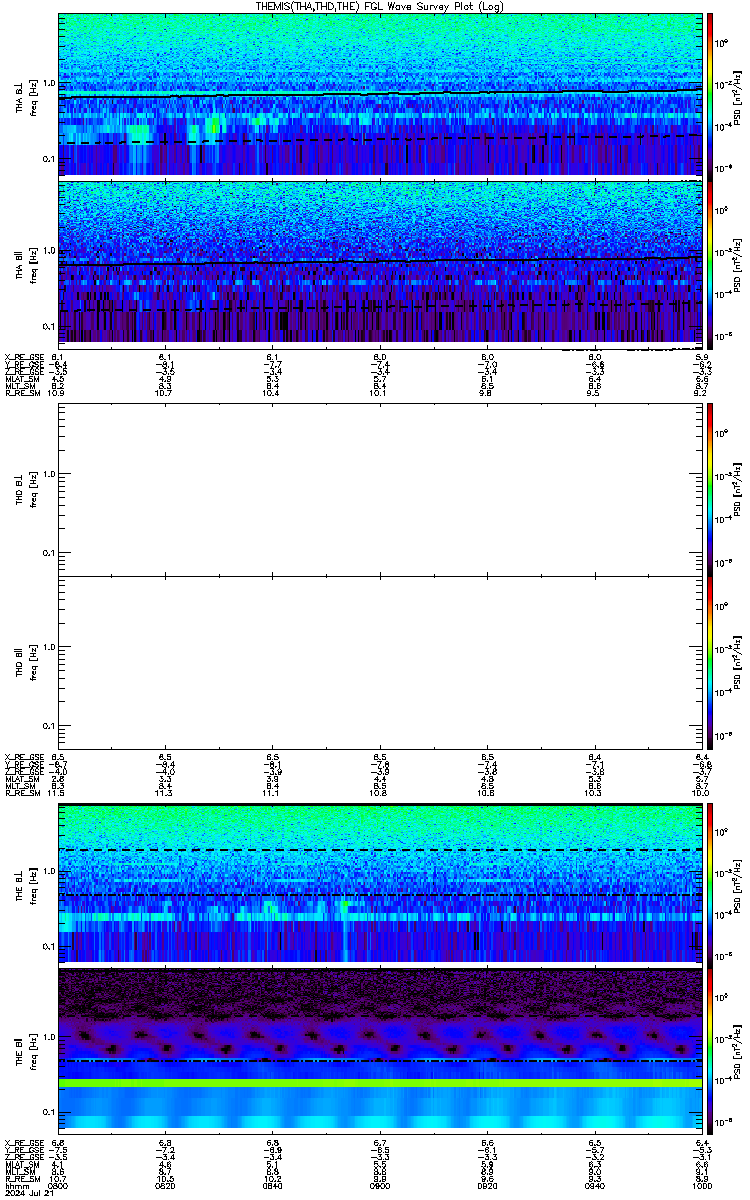Click the solid black line in THA B⊥
The width and height of the screenshot is (750, 1200).
[379, 94]
